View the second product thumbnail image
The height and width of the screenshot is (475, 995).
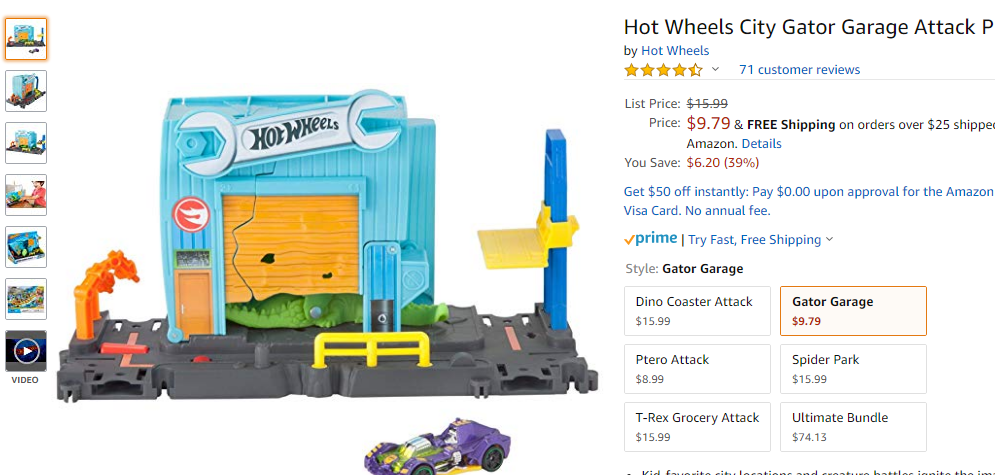click(26, 91)
